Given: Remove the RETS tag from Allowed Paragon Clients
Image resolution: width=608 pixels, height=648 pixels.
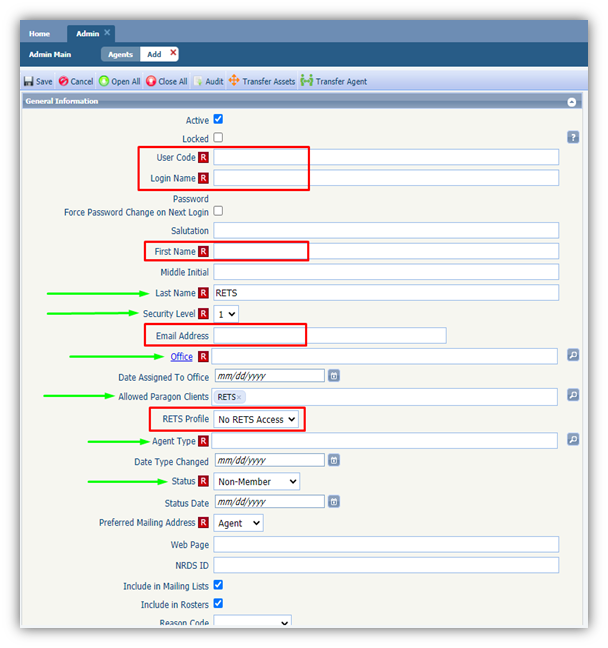Looking at the screenshot, I should coord(239,397).
